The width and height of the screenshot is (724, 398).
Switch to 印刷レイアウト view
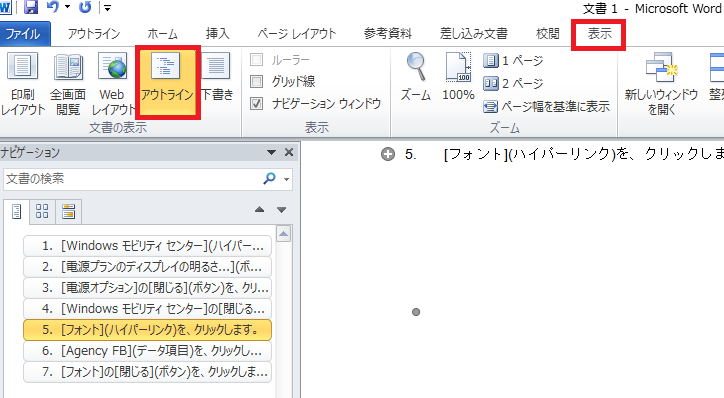[22, 84]
